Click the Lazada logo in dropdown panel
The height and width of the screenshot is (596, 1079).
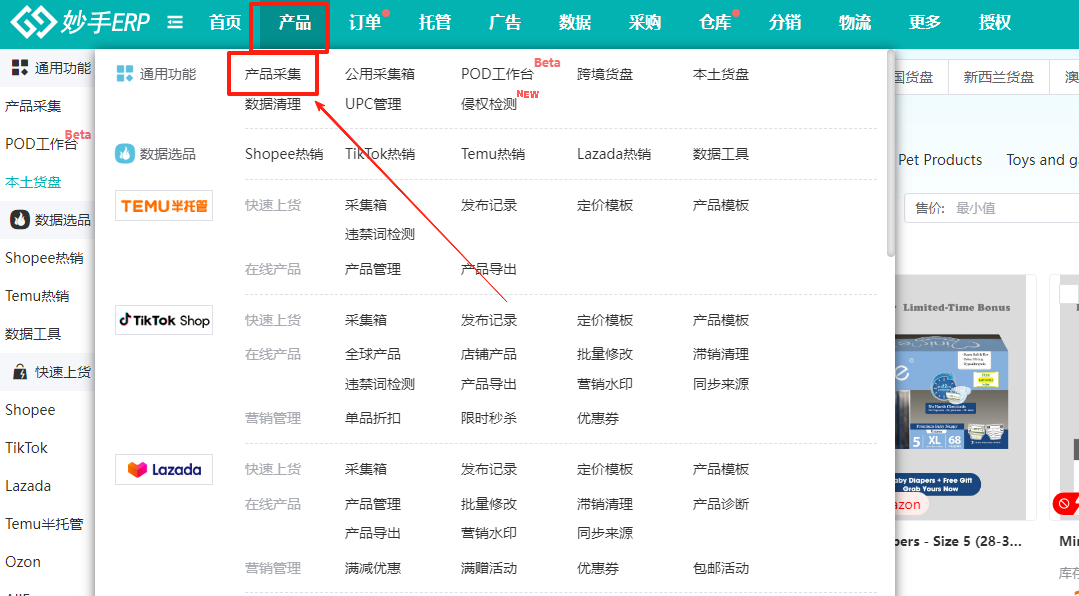[x=164, y=469]
